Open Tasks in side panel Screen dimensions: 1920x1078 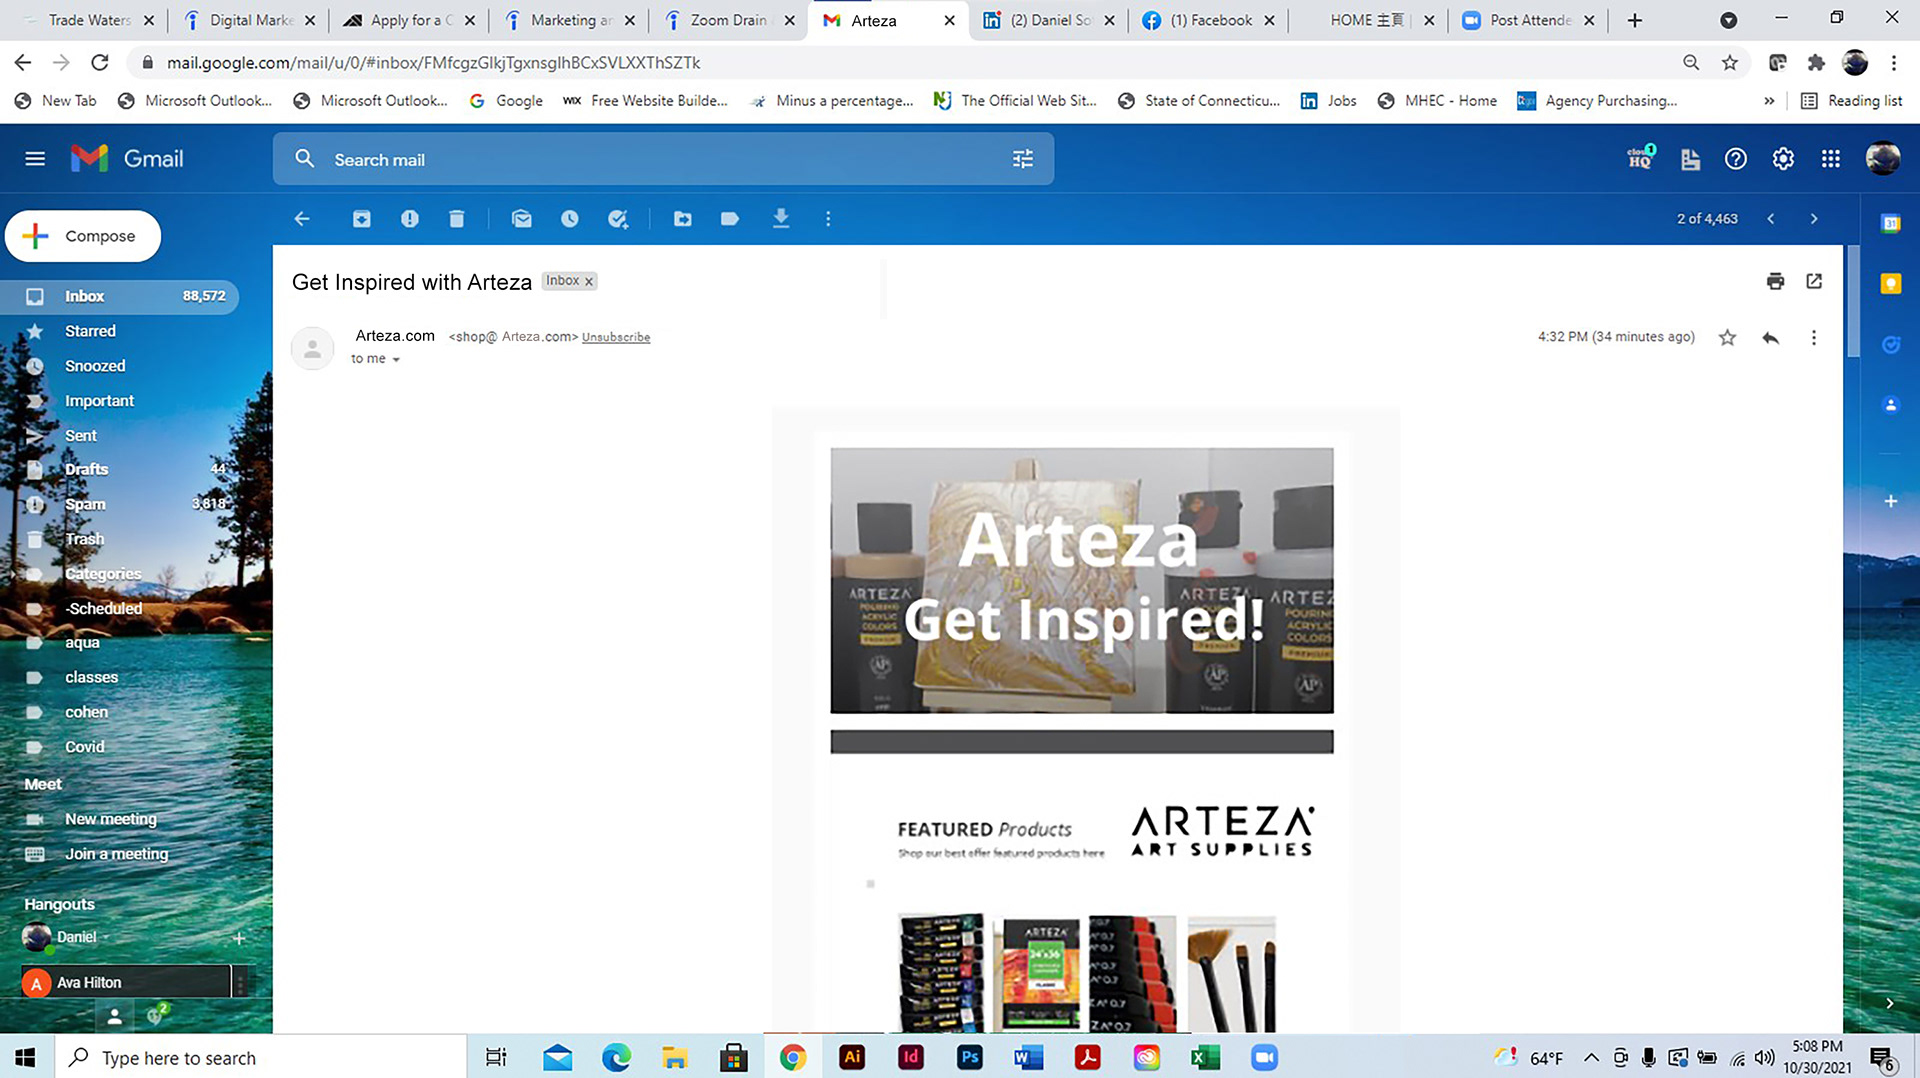pos(1890,345)
